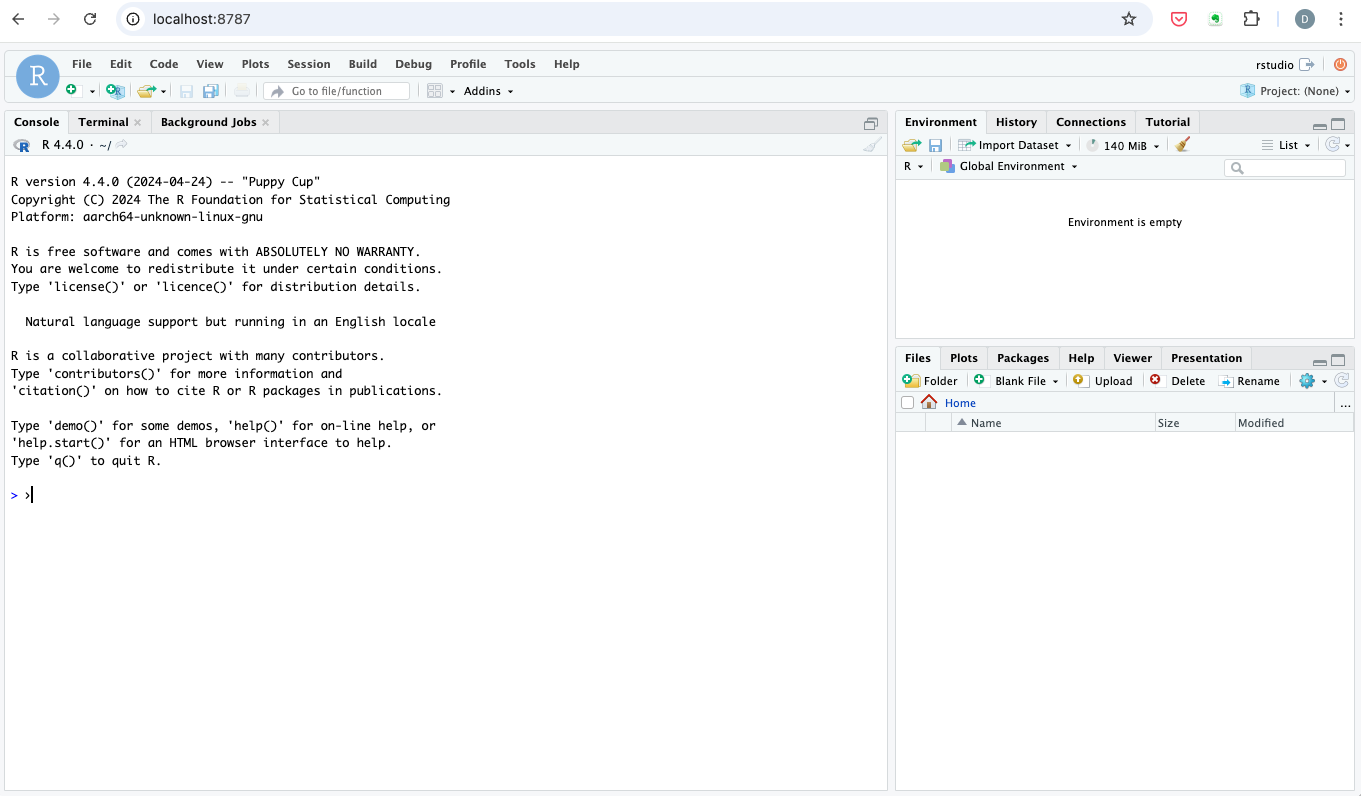This screenshot has height=796, width=1361.
Task: Click the clear console broom icon
Action: point(873,145)
